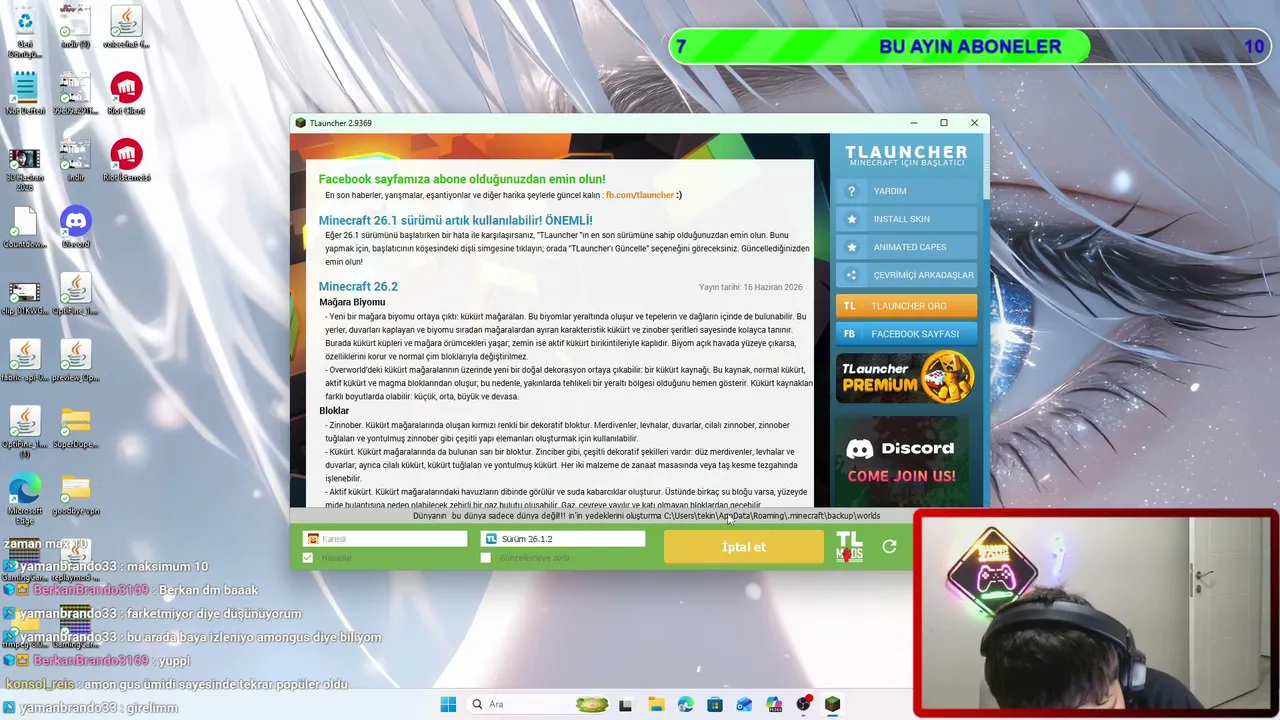
Task: Select the Countdown file on the desktop
Action: 25,227
